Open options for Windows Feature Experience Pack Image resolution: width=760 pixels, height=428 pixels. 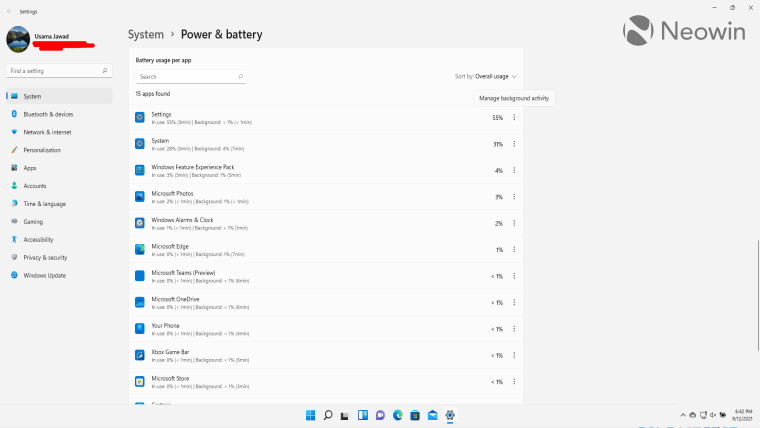point(514,170)
